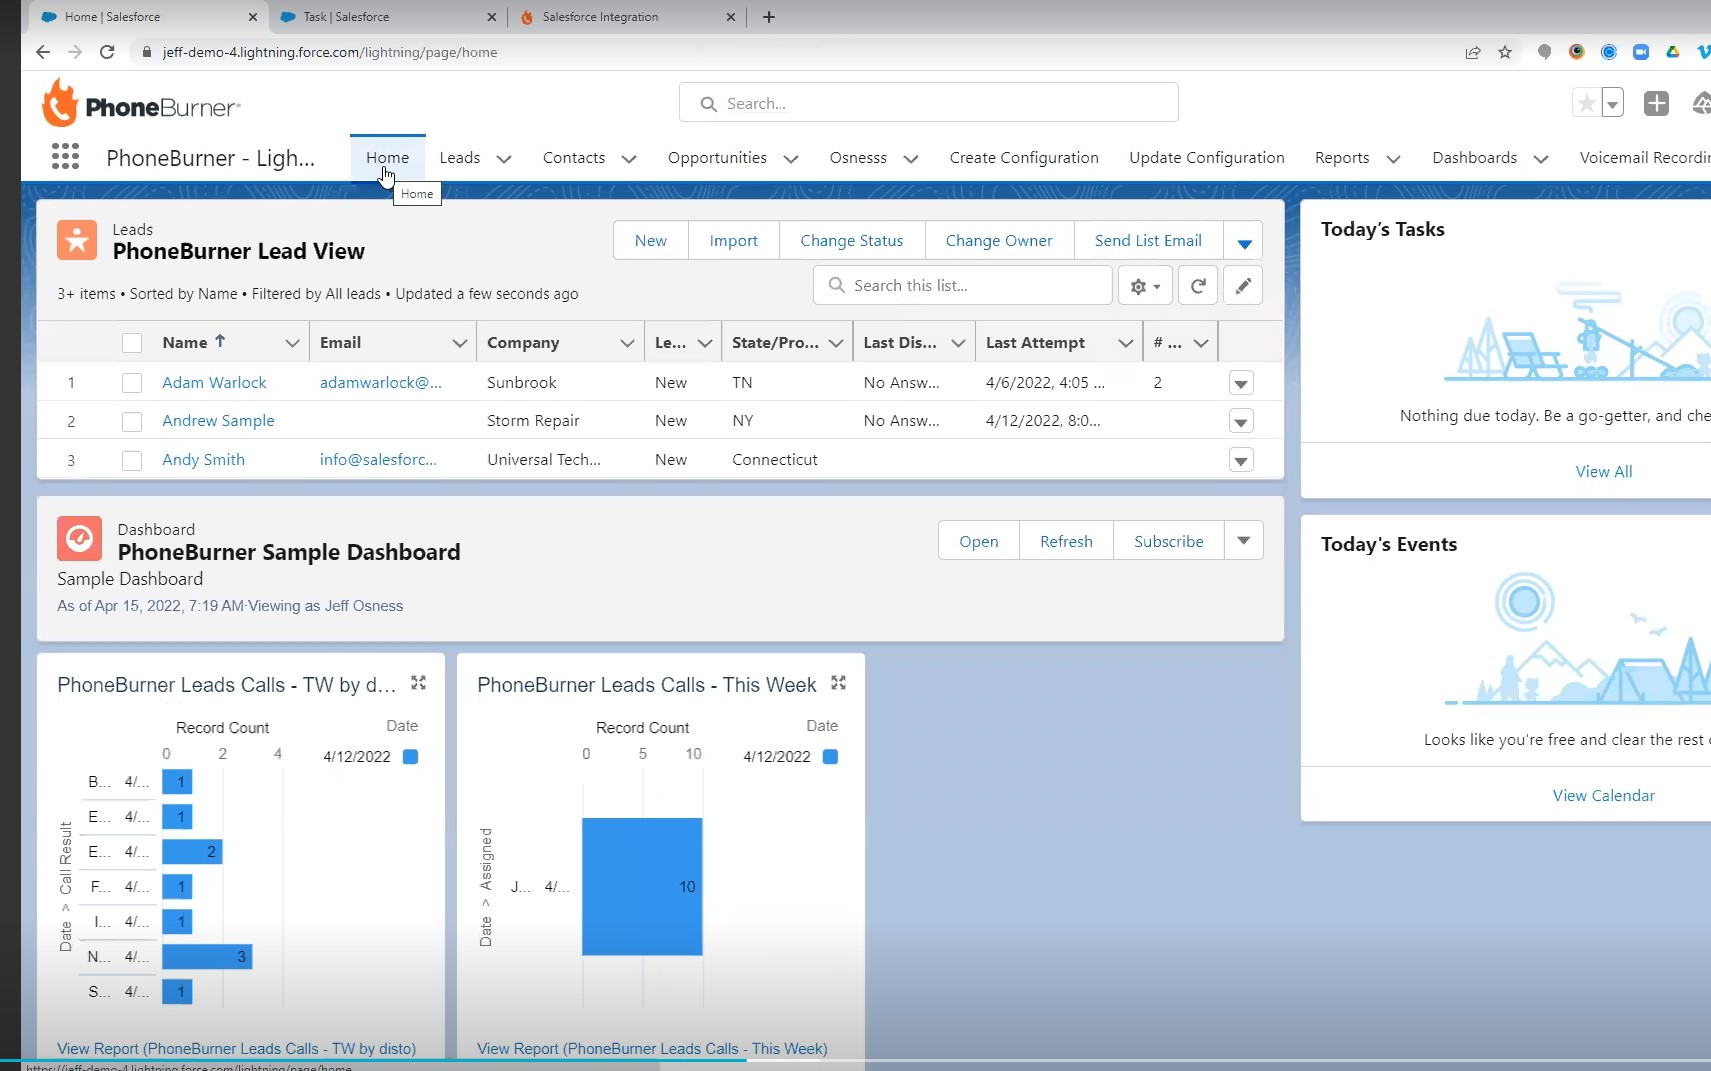The height and width of the screenshot is (1071, 1711).
Task: Open list view settings gear
Action: [1145, 286]
